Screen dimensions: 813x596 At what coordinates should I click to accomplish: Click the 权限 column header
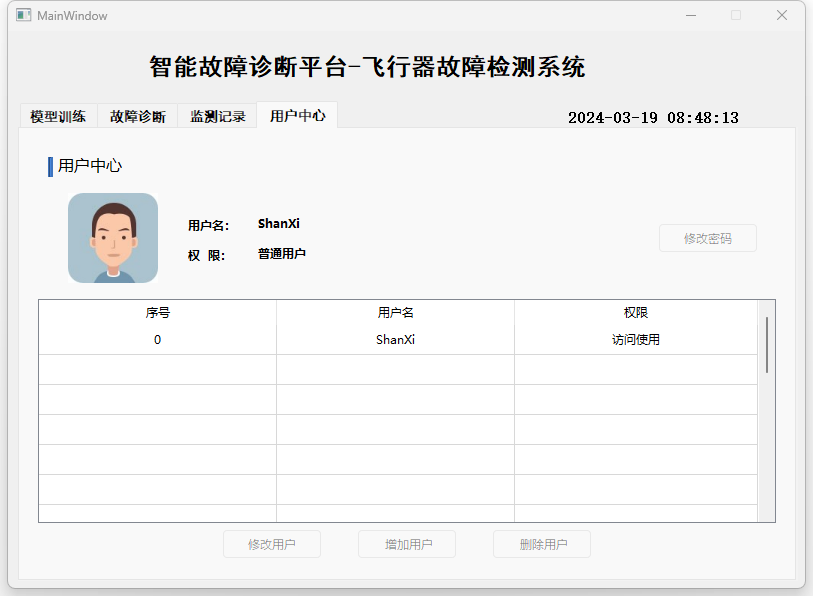tap(636, 313)
